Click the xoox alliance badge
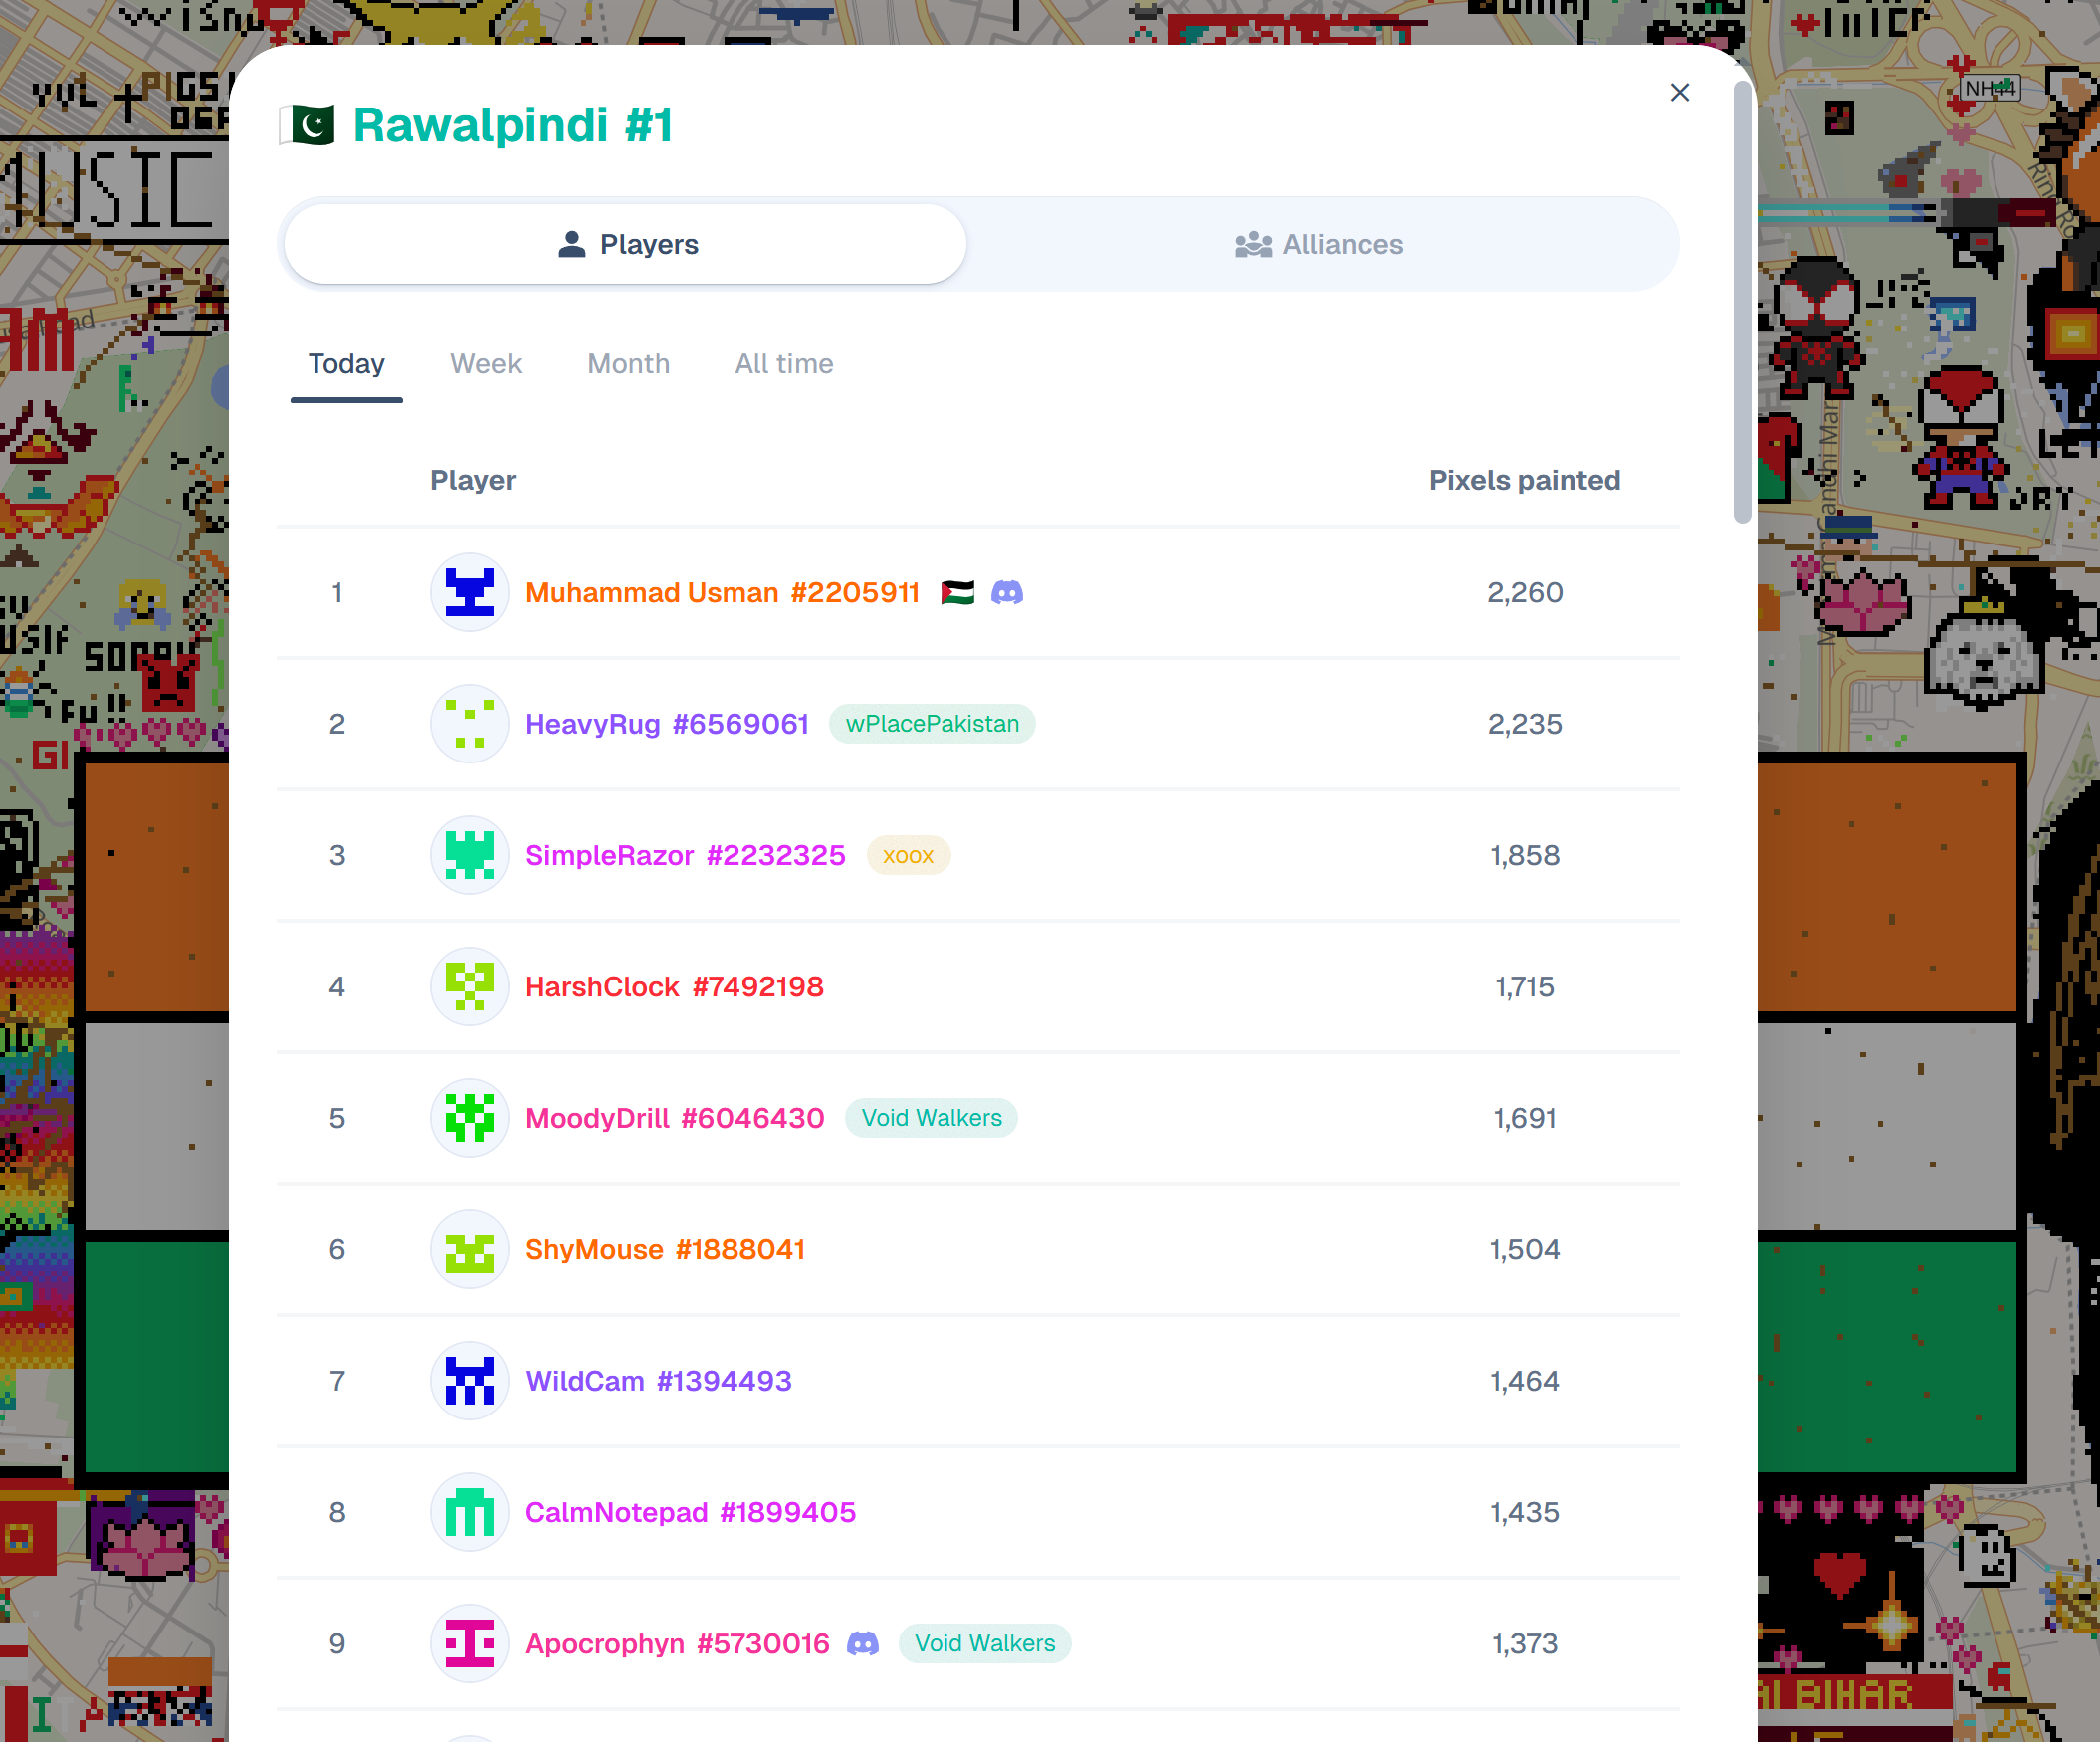 pos(908,855)
